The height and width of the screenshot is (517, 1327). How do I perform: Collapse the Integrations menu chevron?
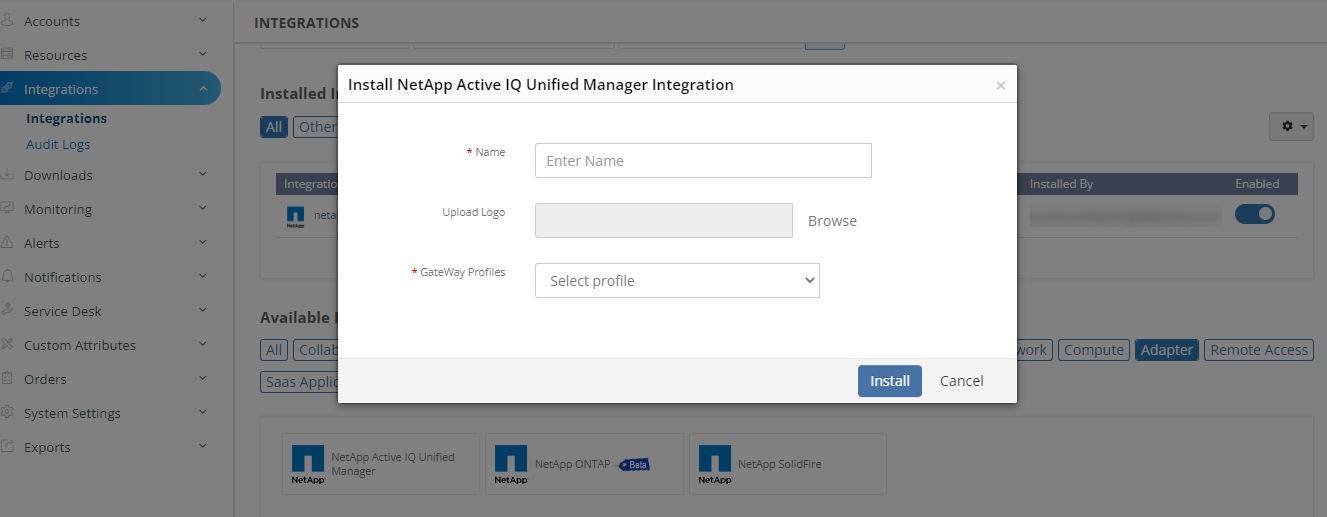click(203, 88)
